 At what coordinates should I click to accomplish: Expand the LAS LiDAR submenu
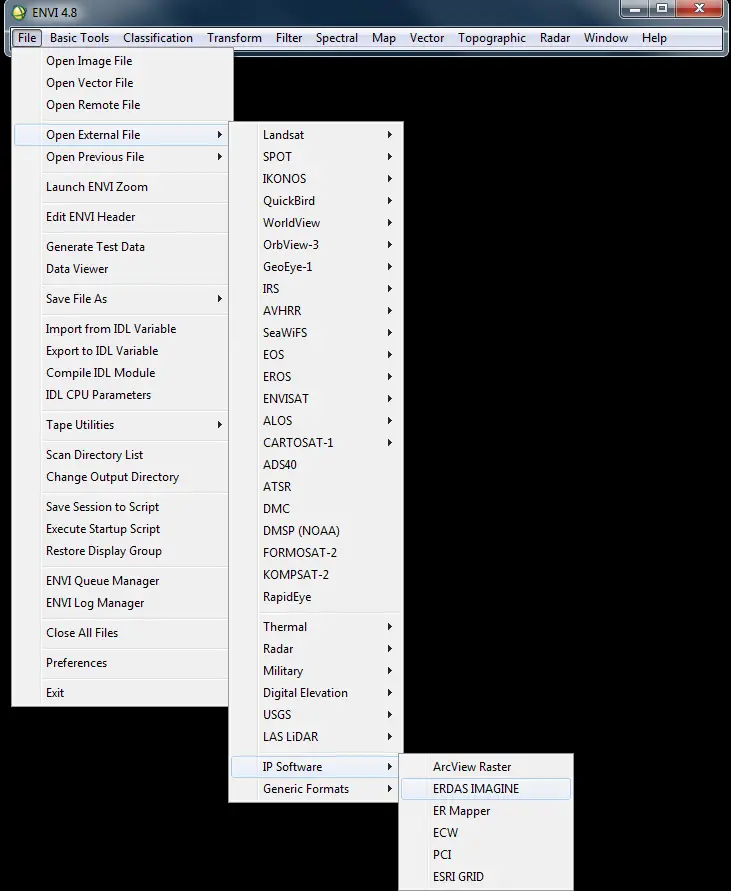click(x=316, y=737)
